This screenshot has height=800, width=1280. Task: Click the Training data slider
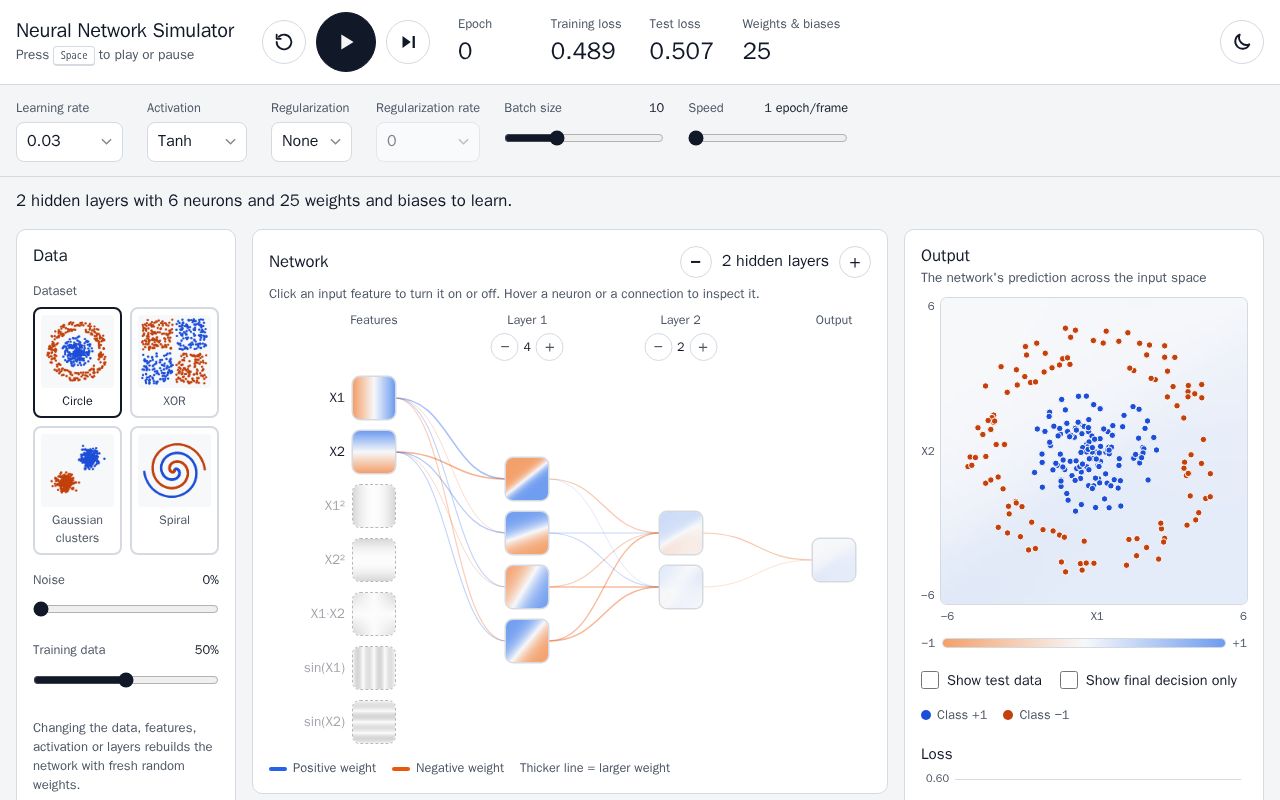[x=126, y=680]
